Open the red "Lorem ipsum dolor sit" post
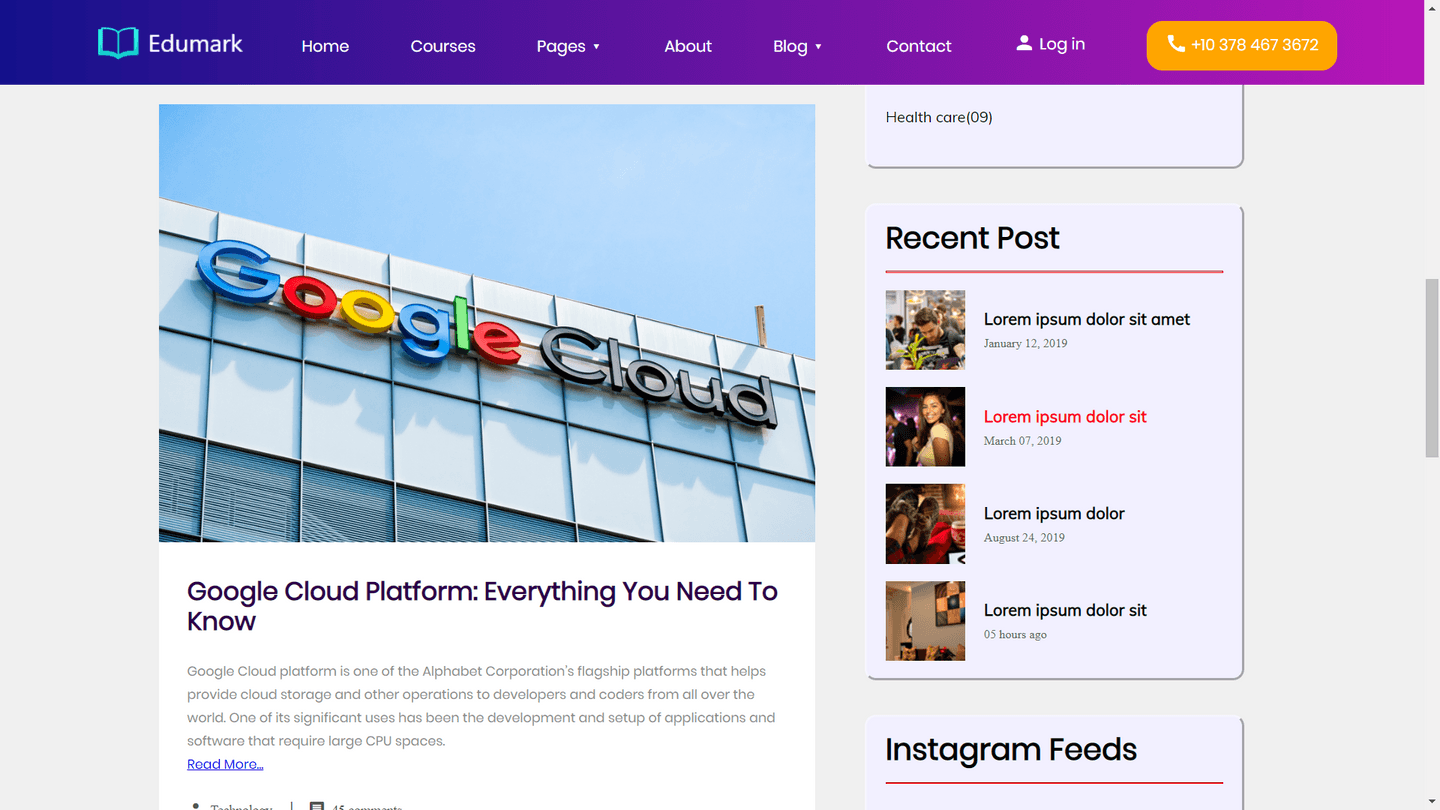This screenshot has height=810, width=1440. (1065, 416)
